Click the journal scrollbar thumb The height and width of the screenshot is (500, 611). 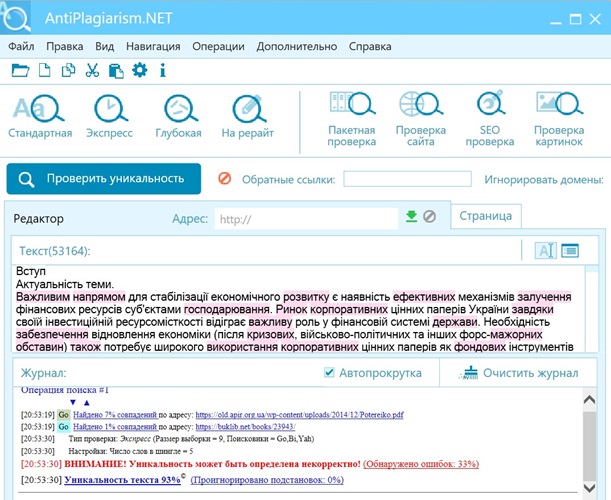click(x=589, y=444)
